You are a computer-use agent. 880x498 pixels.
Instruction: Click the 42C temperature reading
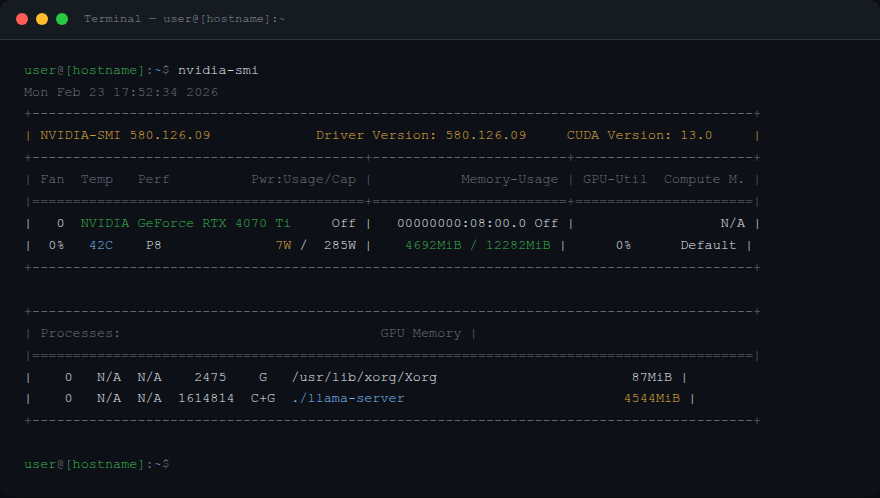click(101, 245)
